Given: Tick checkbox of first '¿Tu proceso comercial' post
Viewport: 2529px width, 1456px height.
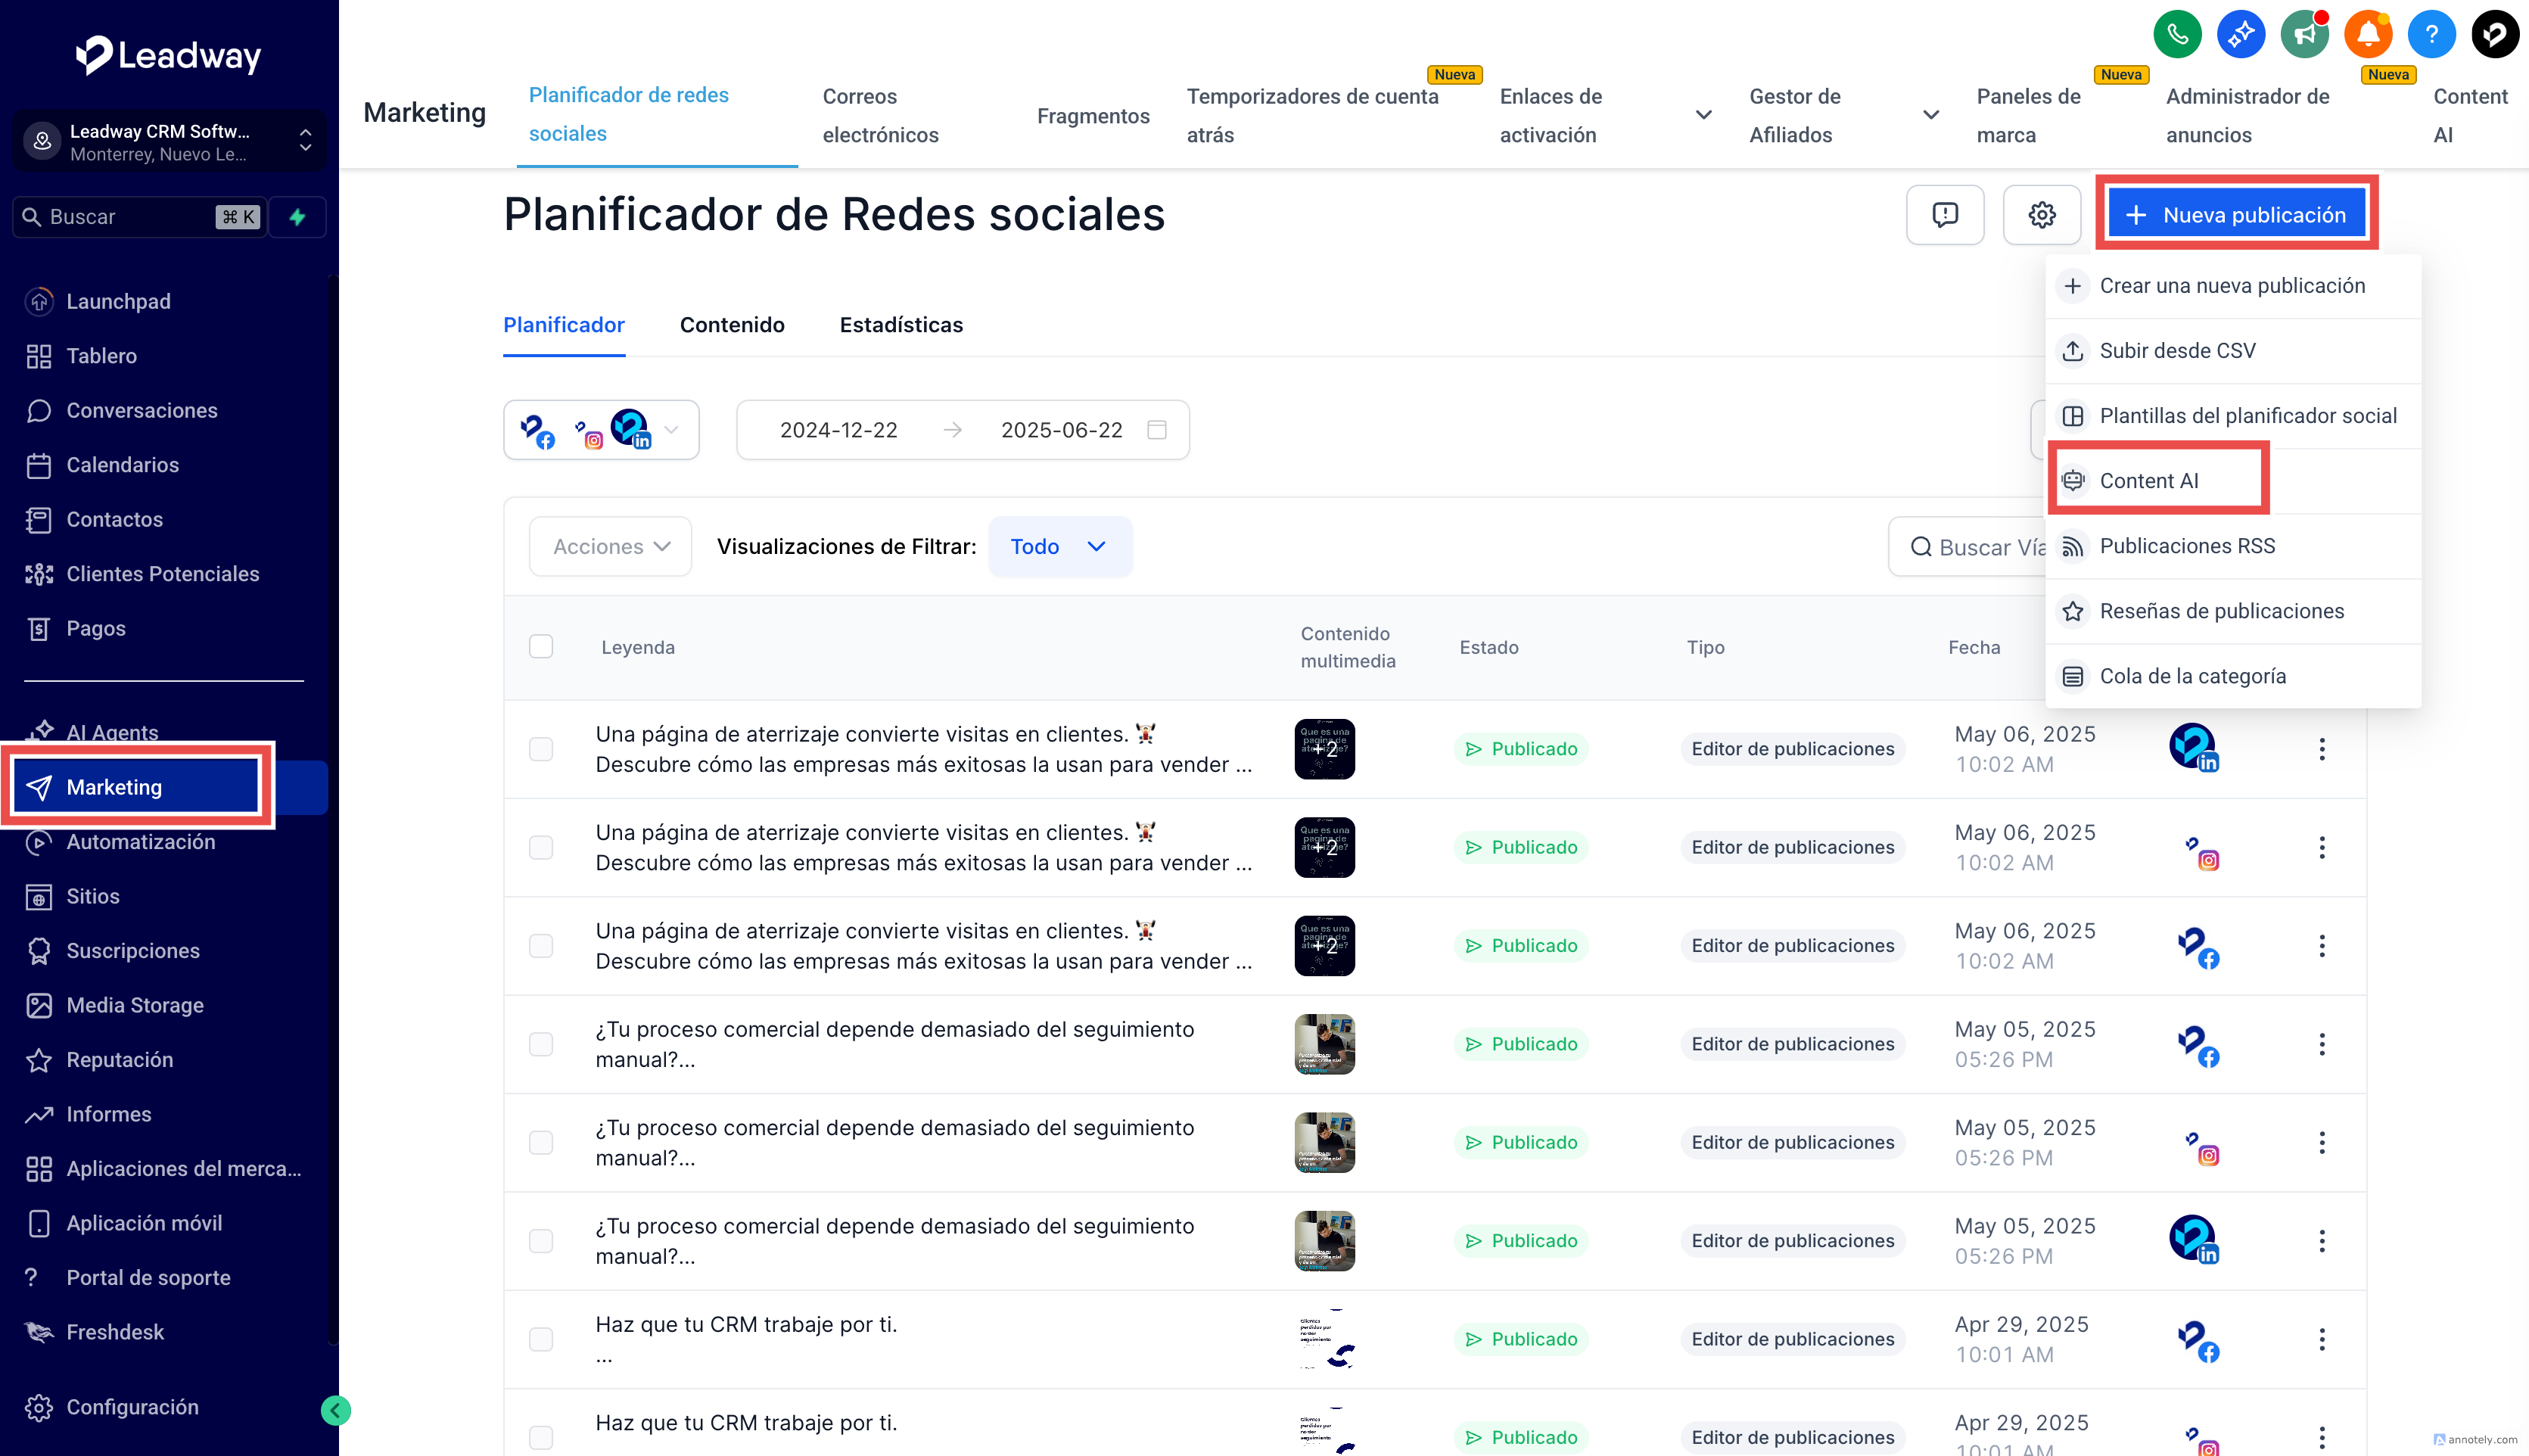Looking at the screenshot, I should click(541, 1044).
